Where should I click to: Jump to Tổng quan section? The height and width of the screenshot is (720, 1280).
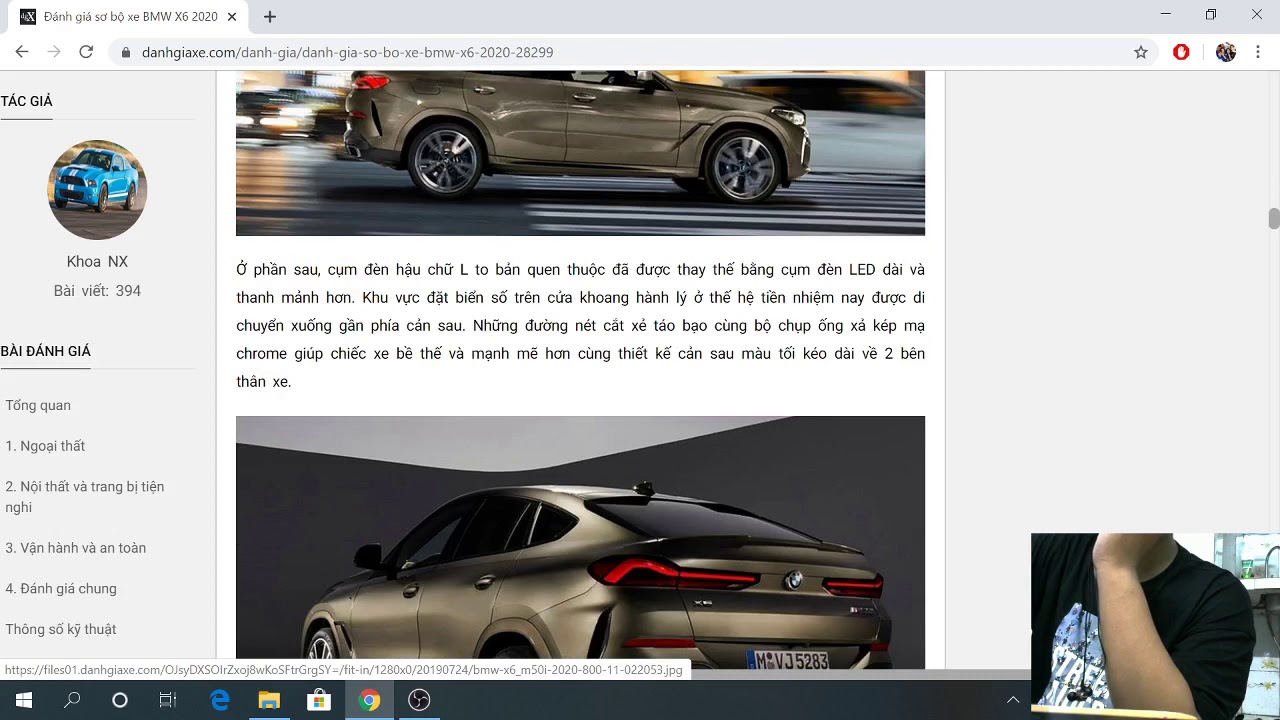[38, 405]
